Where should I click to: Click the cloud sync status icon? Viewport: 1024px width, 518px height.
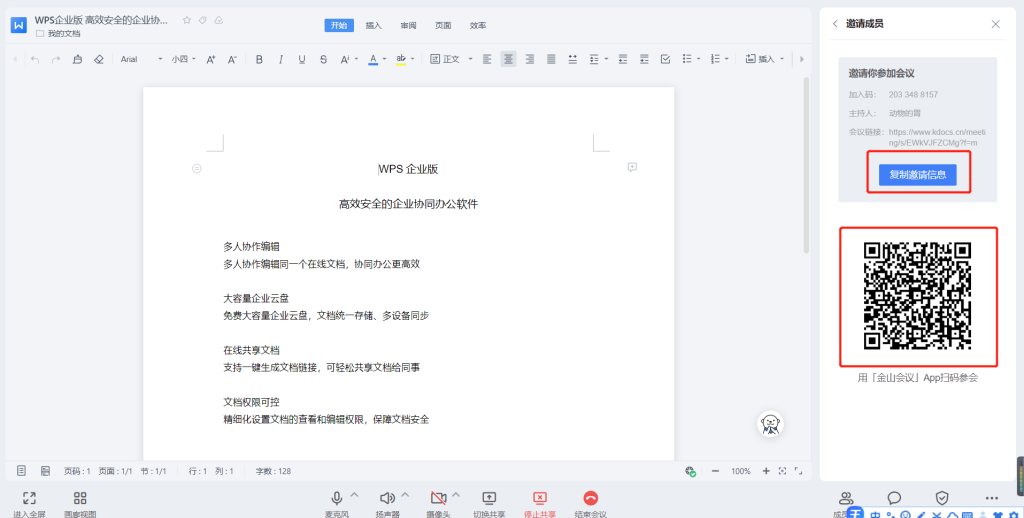[x=219, y=20]
